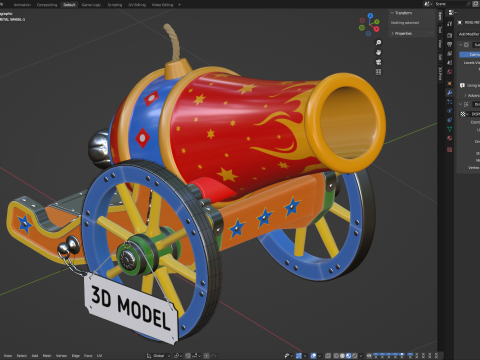Open the Compositing workspace tab

pyautogui.click(x=47, y=5)
